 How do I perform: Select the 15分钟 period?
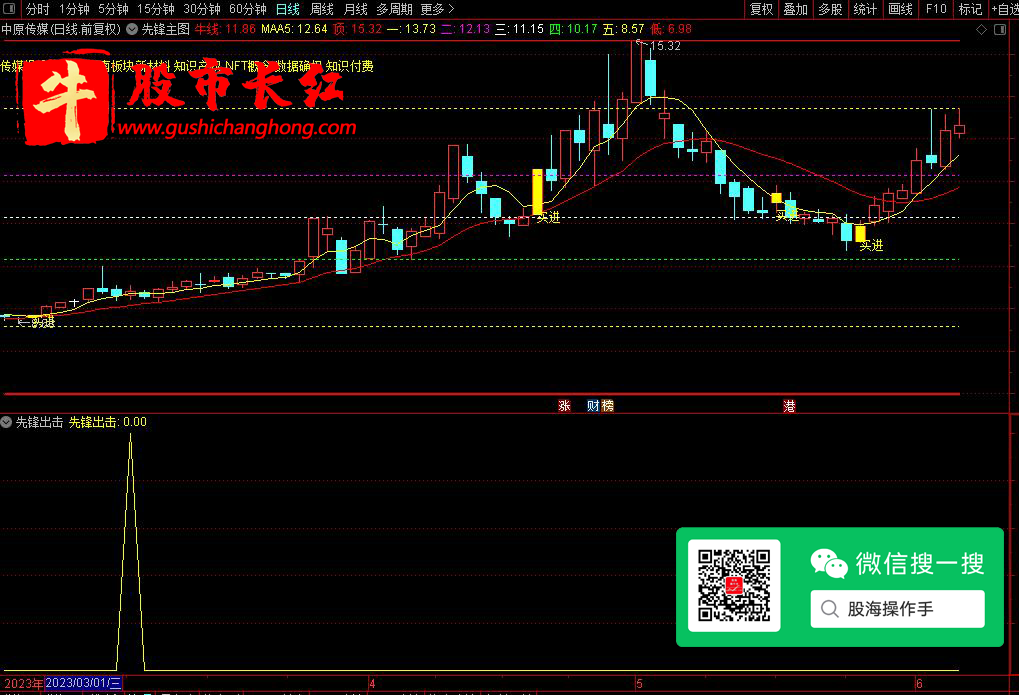tap(155, 9)
